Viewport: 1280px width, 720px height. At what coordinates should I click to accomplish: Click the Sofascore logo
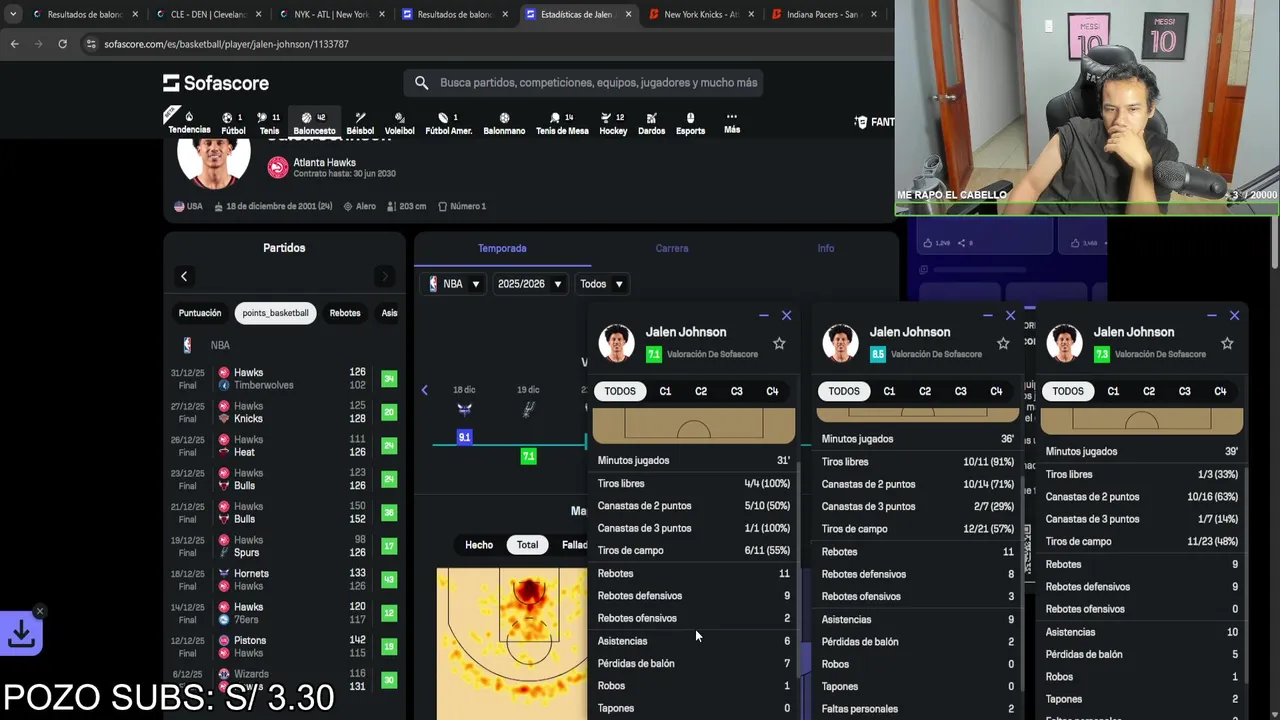[216, 83]
